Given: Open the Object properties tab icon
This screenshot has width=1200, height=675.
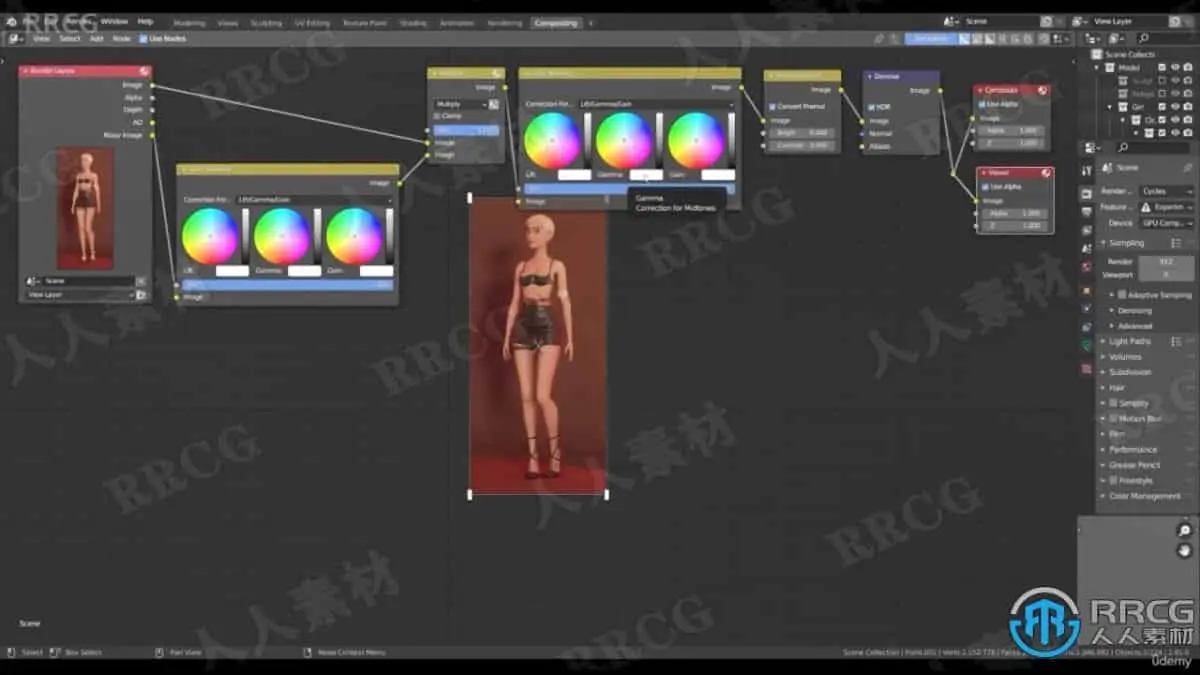Looking at the screenshot, I should click(1087, 290).
